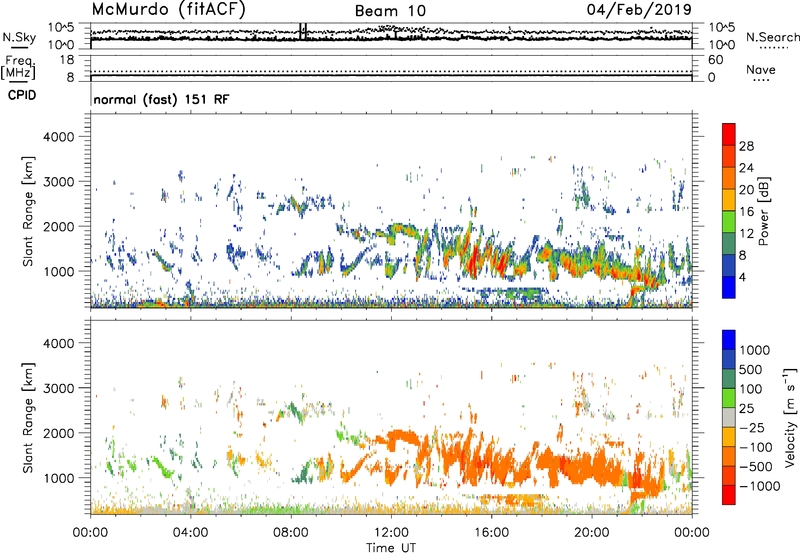Click the red Power colorbar segment above 28

[x=729, y=134]
